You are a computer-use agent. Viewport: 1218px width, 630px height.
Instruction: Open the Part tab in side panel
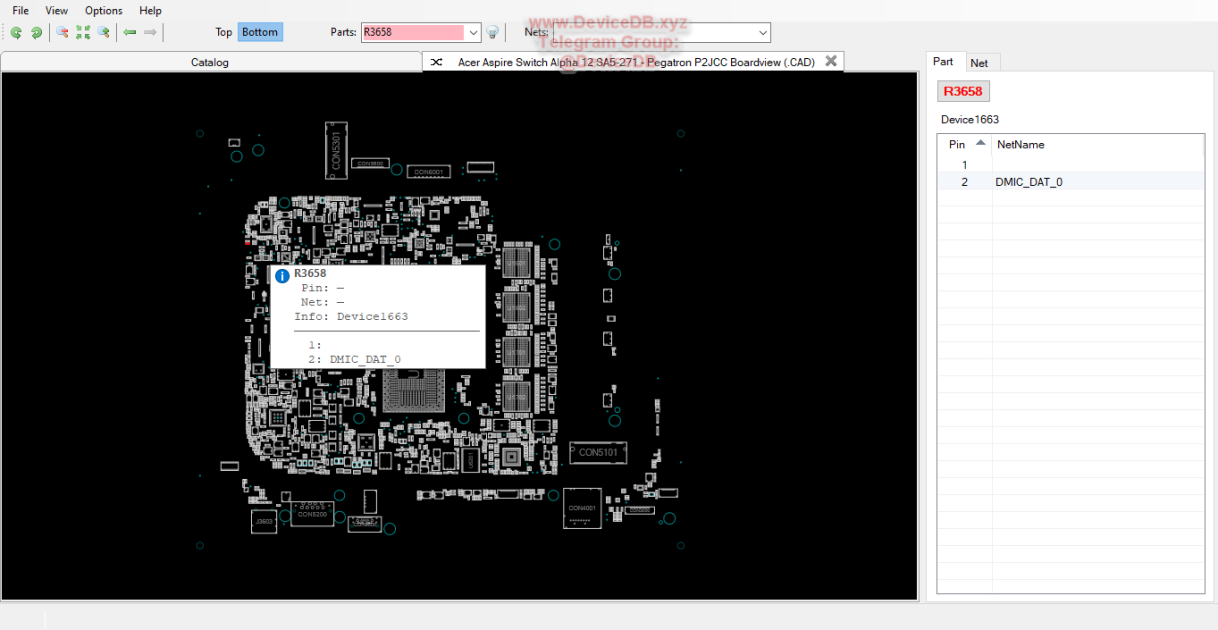click(x=943, y=62)
